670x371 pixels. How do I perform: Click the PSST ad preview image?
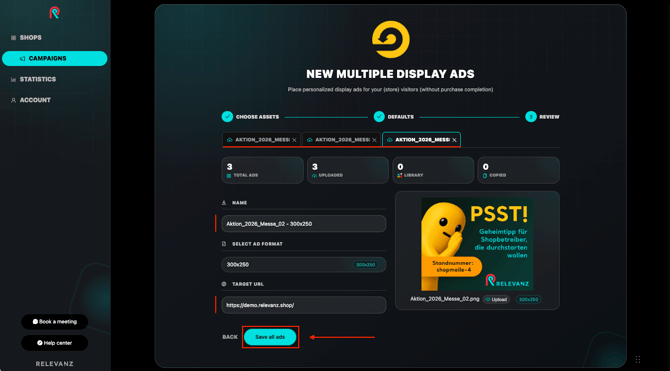click(477, 244)
